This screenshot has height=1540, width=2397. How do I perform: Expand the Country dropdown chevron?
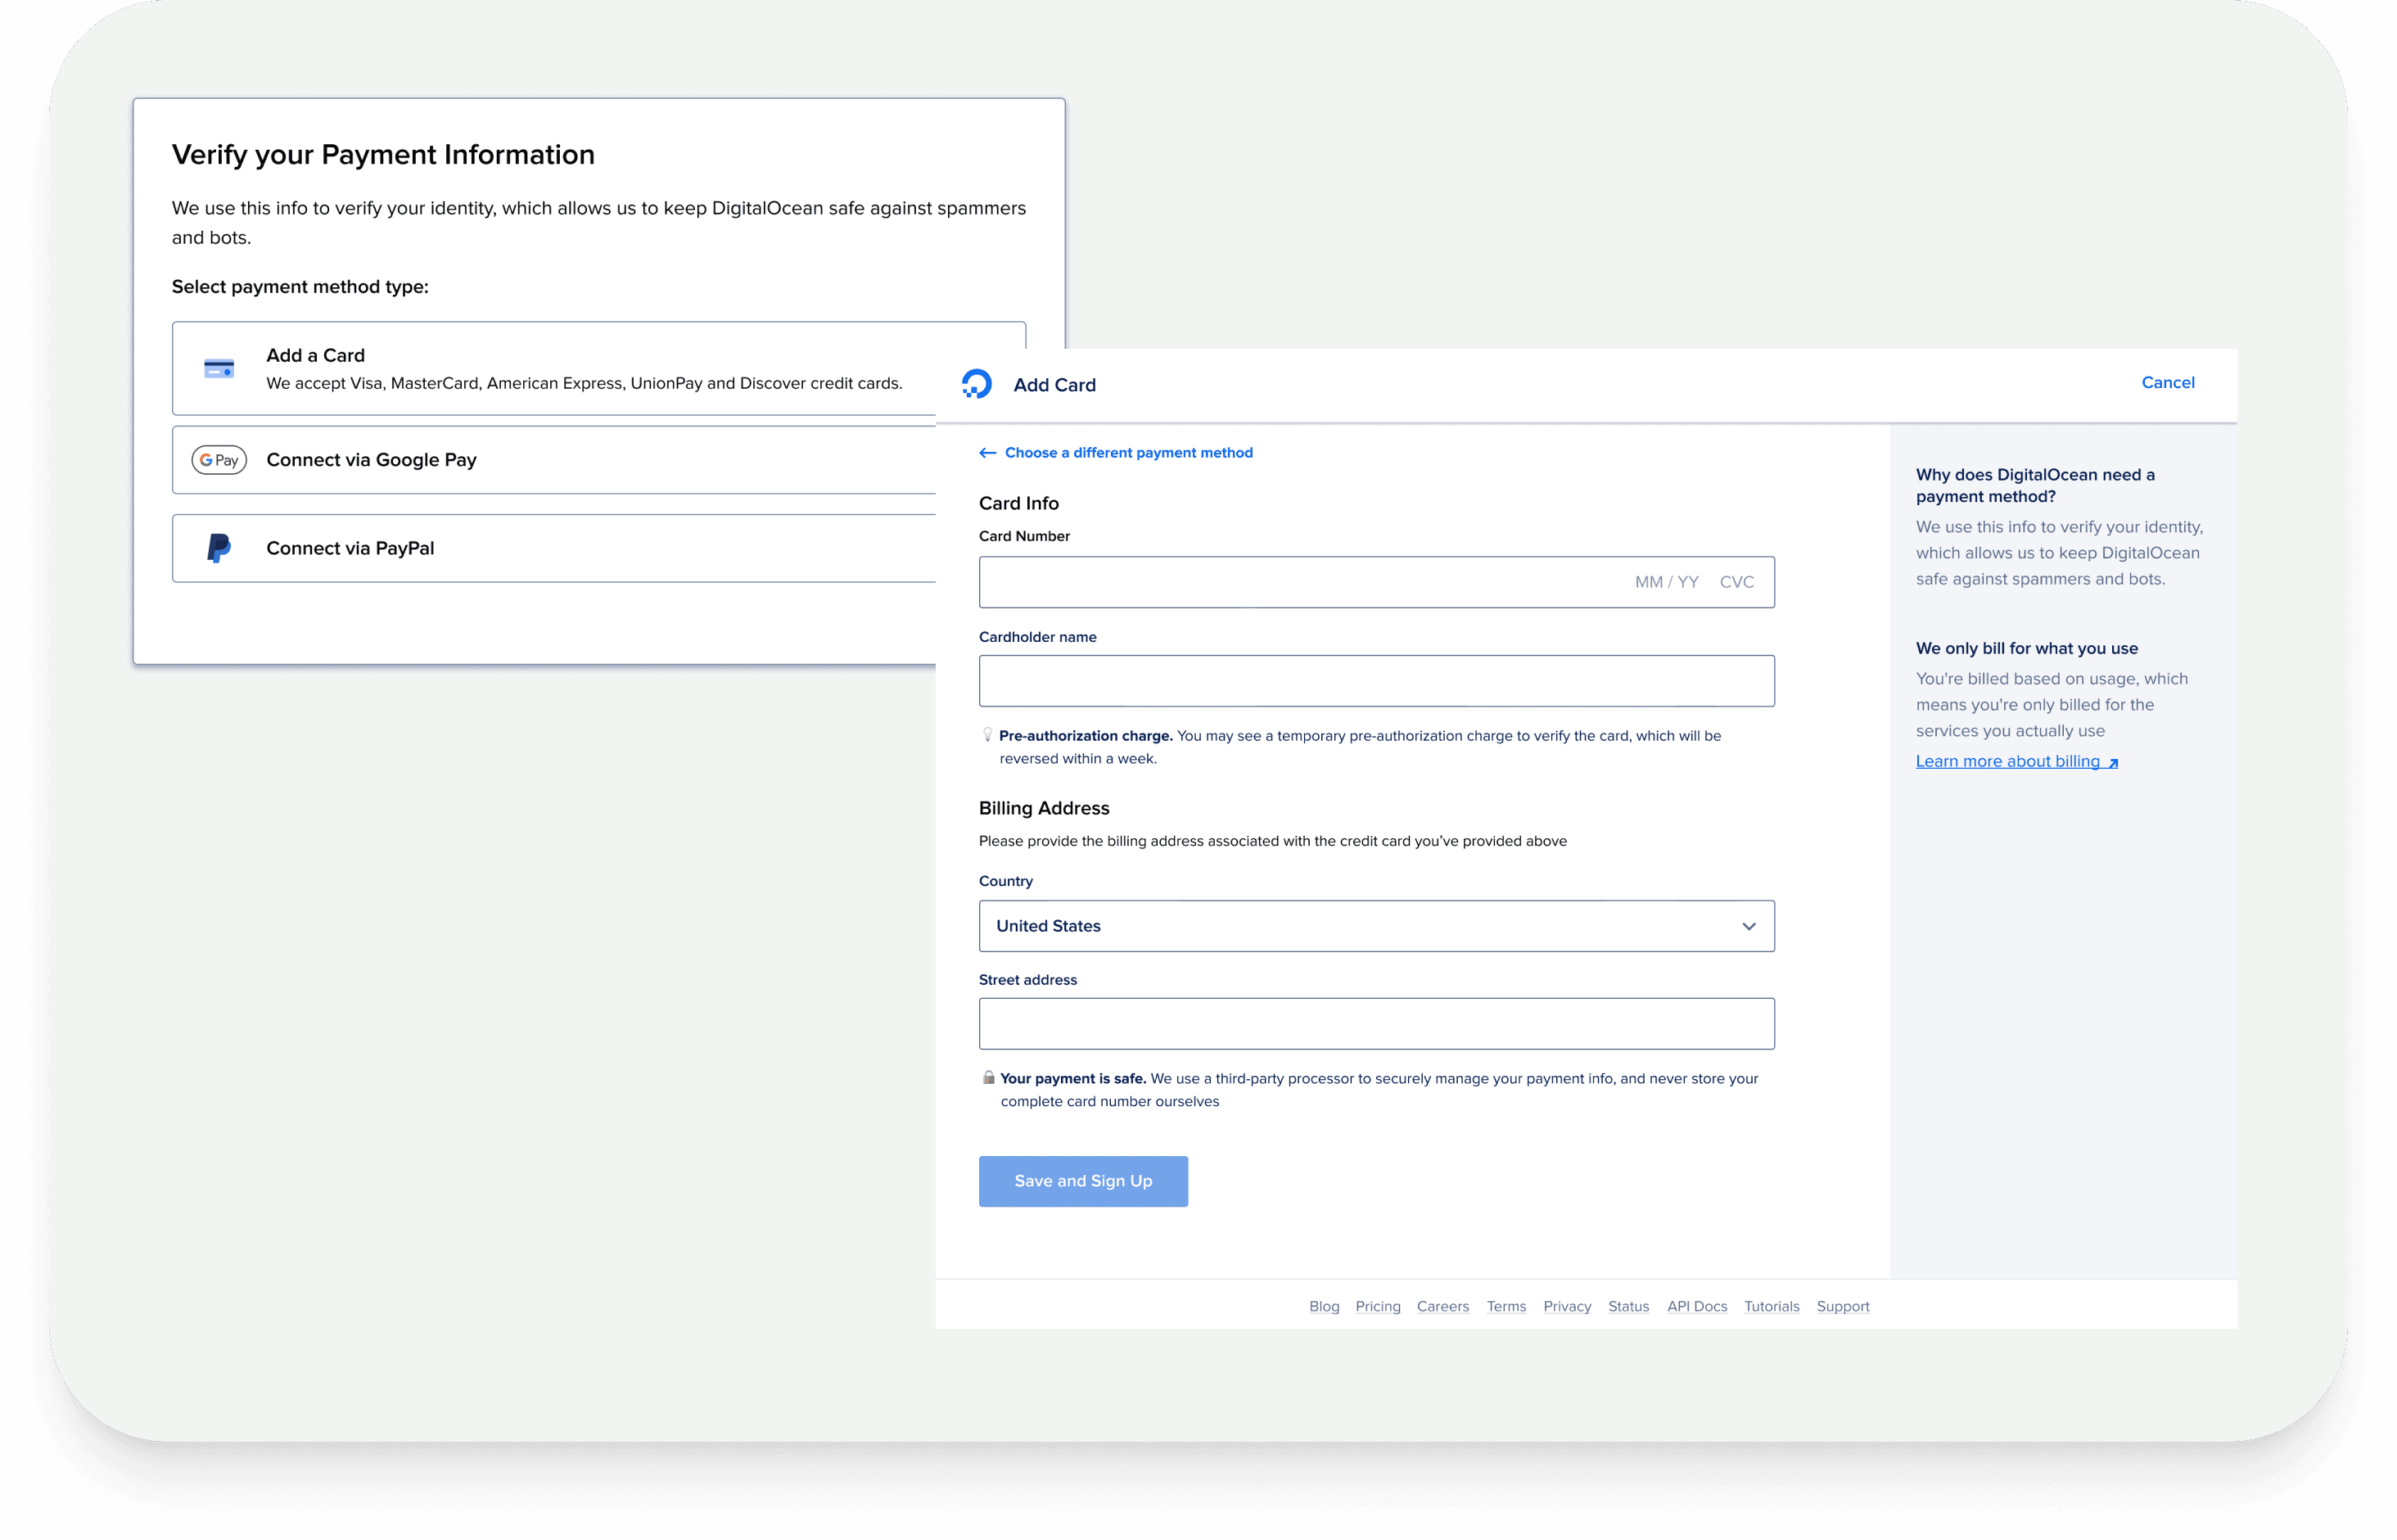1748,926
